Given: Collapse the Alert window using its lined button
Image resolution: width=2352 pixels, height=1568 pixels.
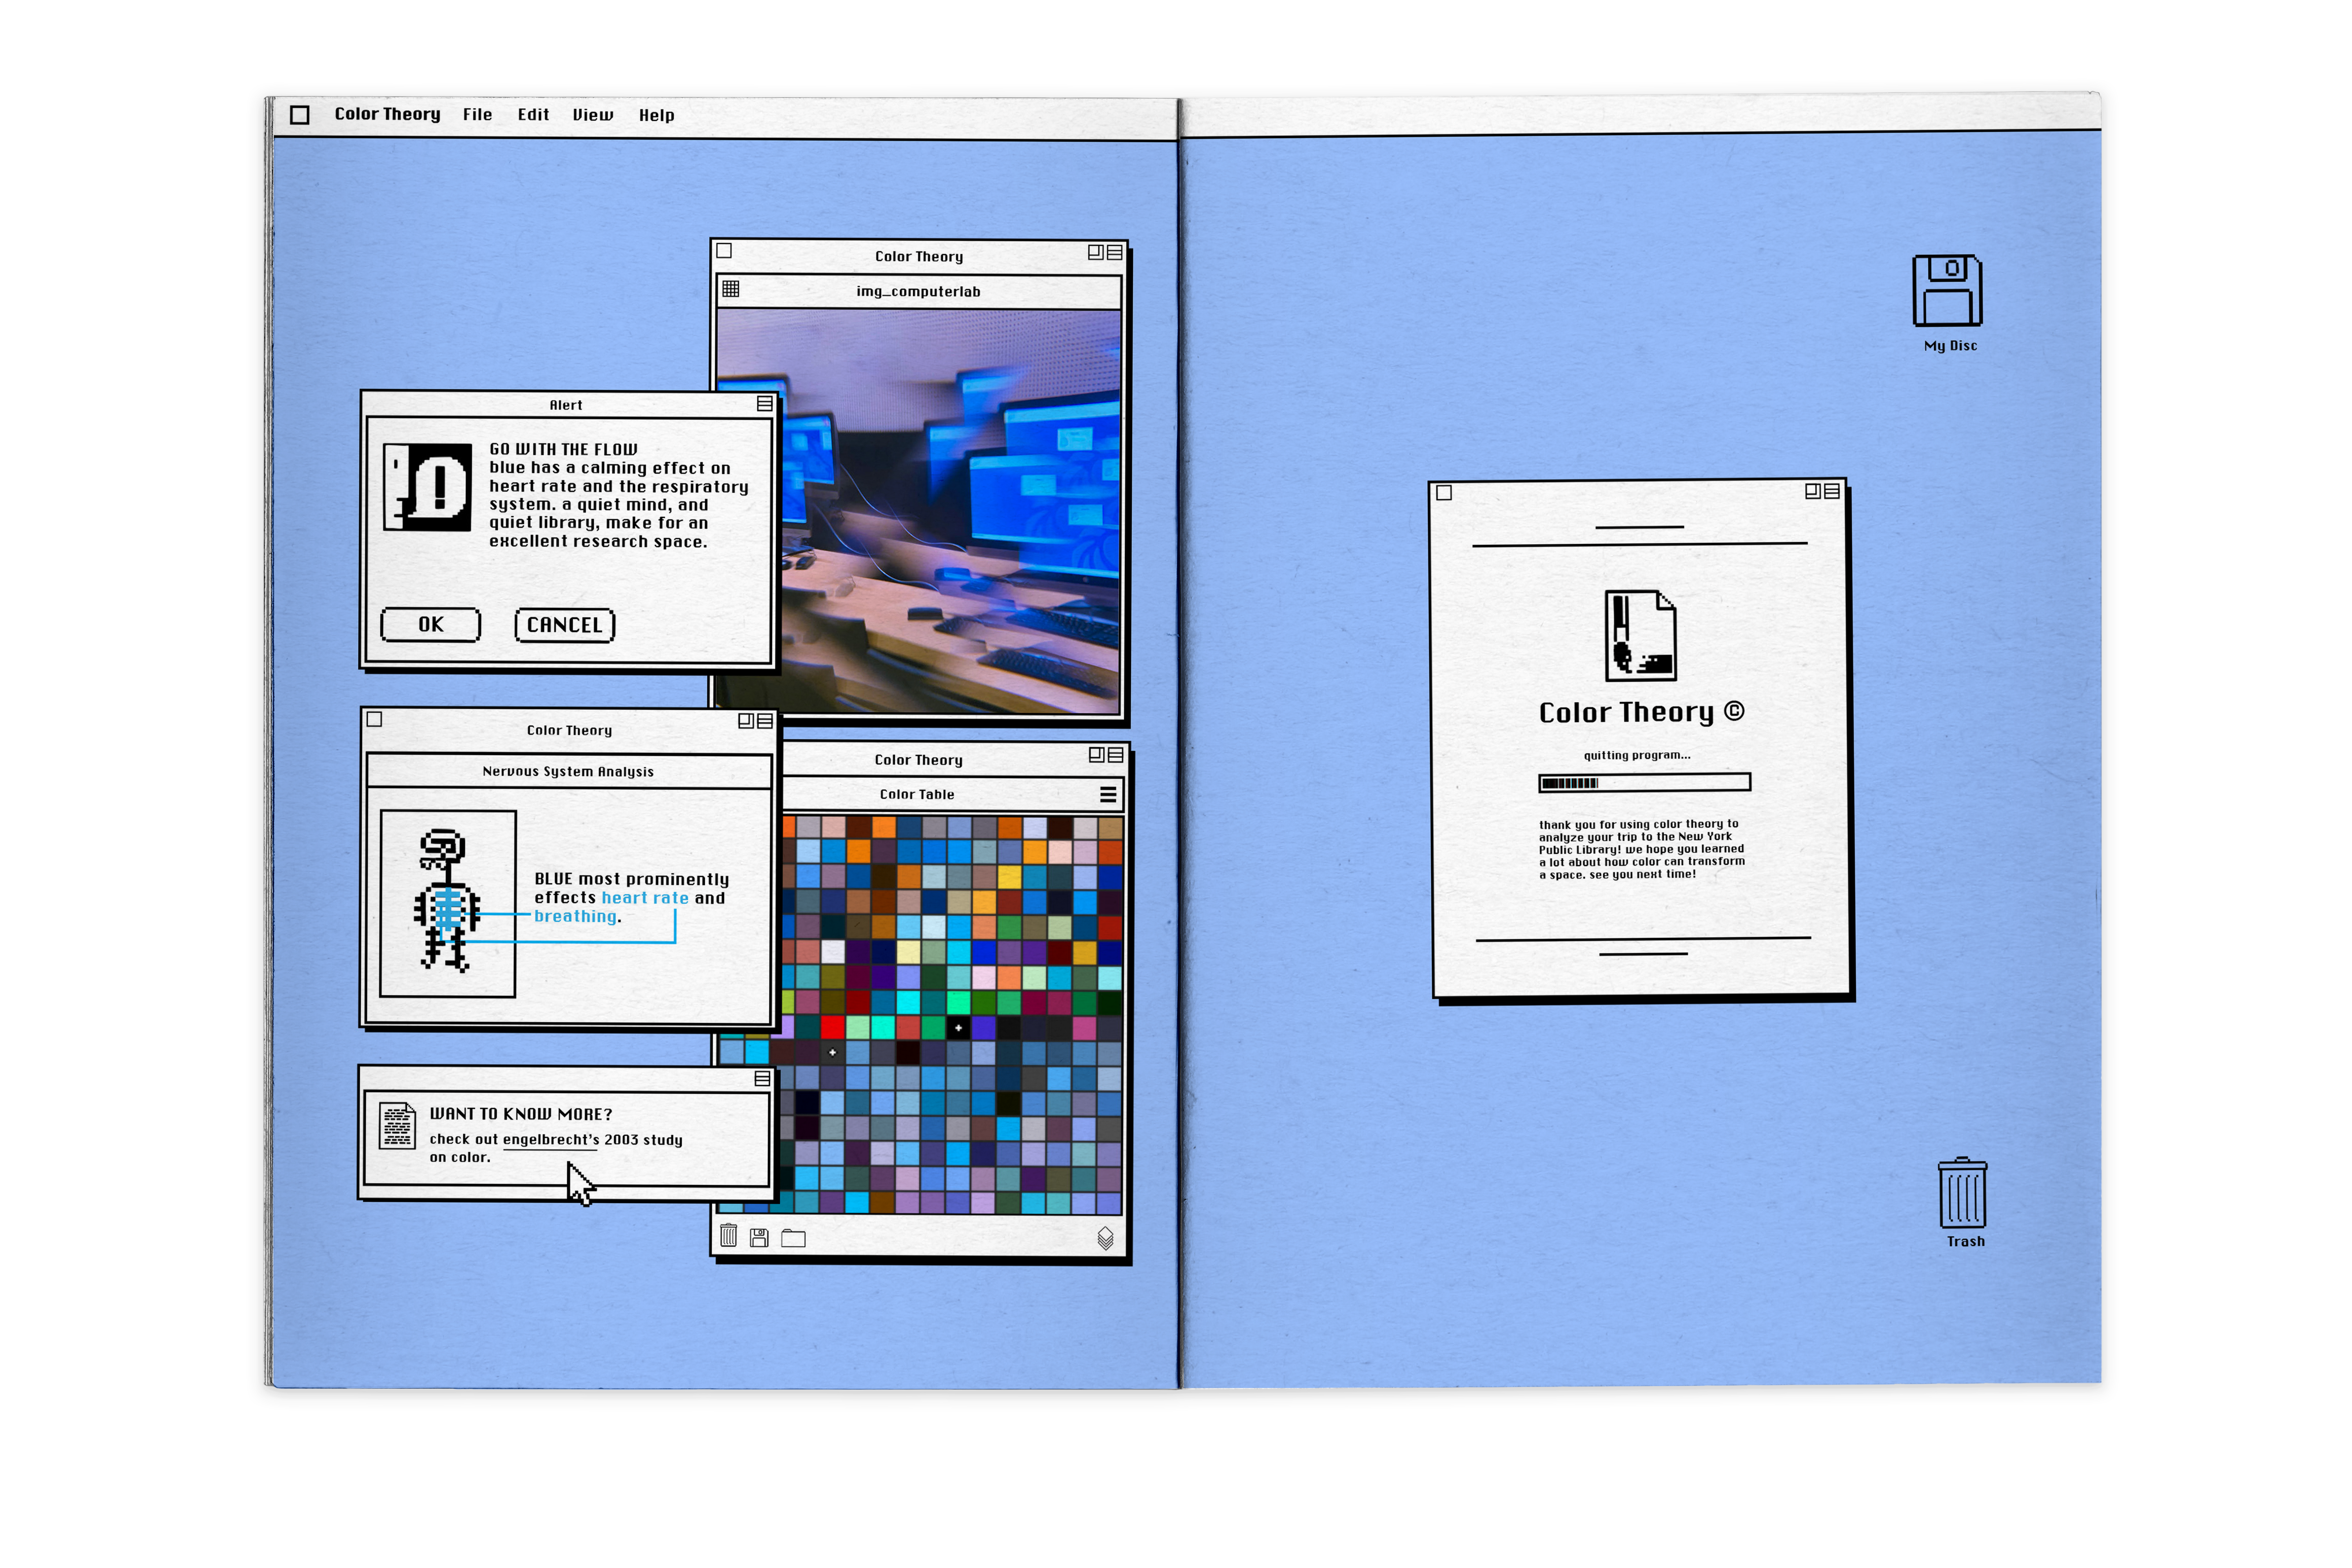Looking at the screenshot, I should click(x=765, y=404).
